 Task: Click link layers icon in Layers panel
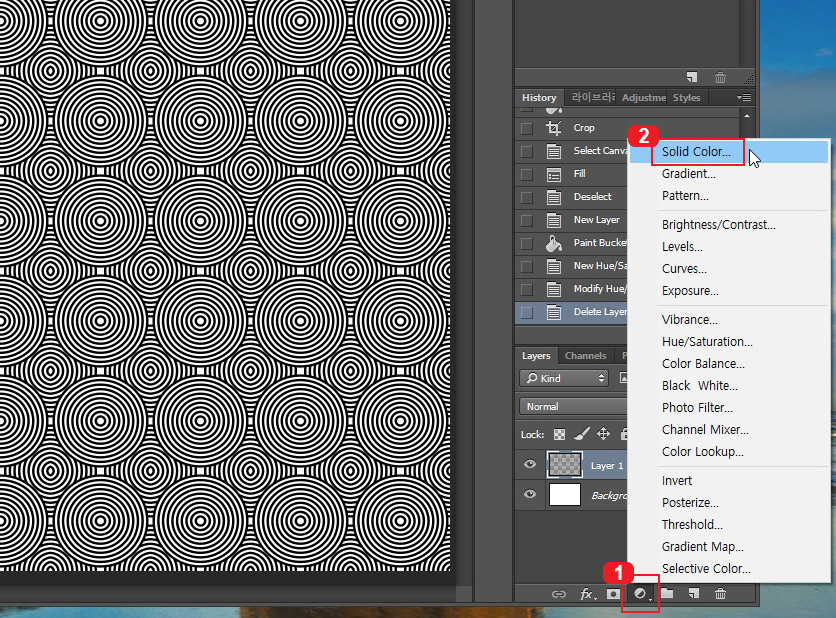pos(558,593)
